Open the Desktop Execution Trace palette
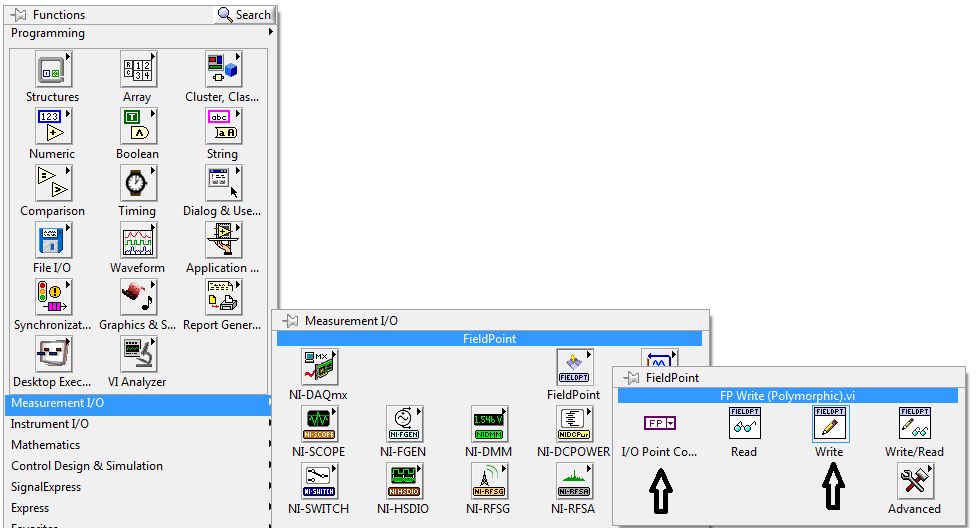Screen dimensions: 977x528 [x=53, y=355]
